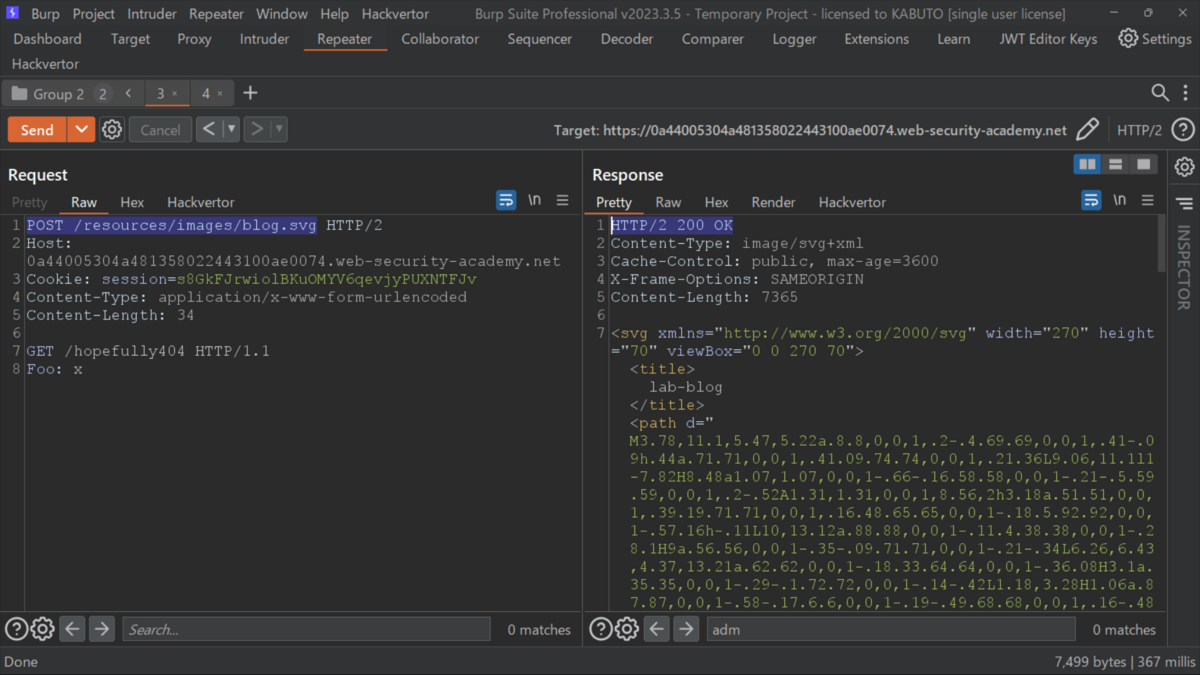Open request search help icon

coord(16,629)
